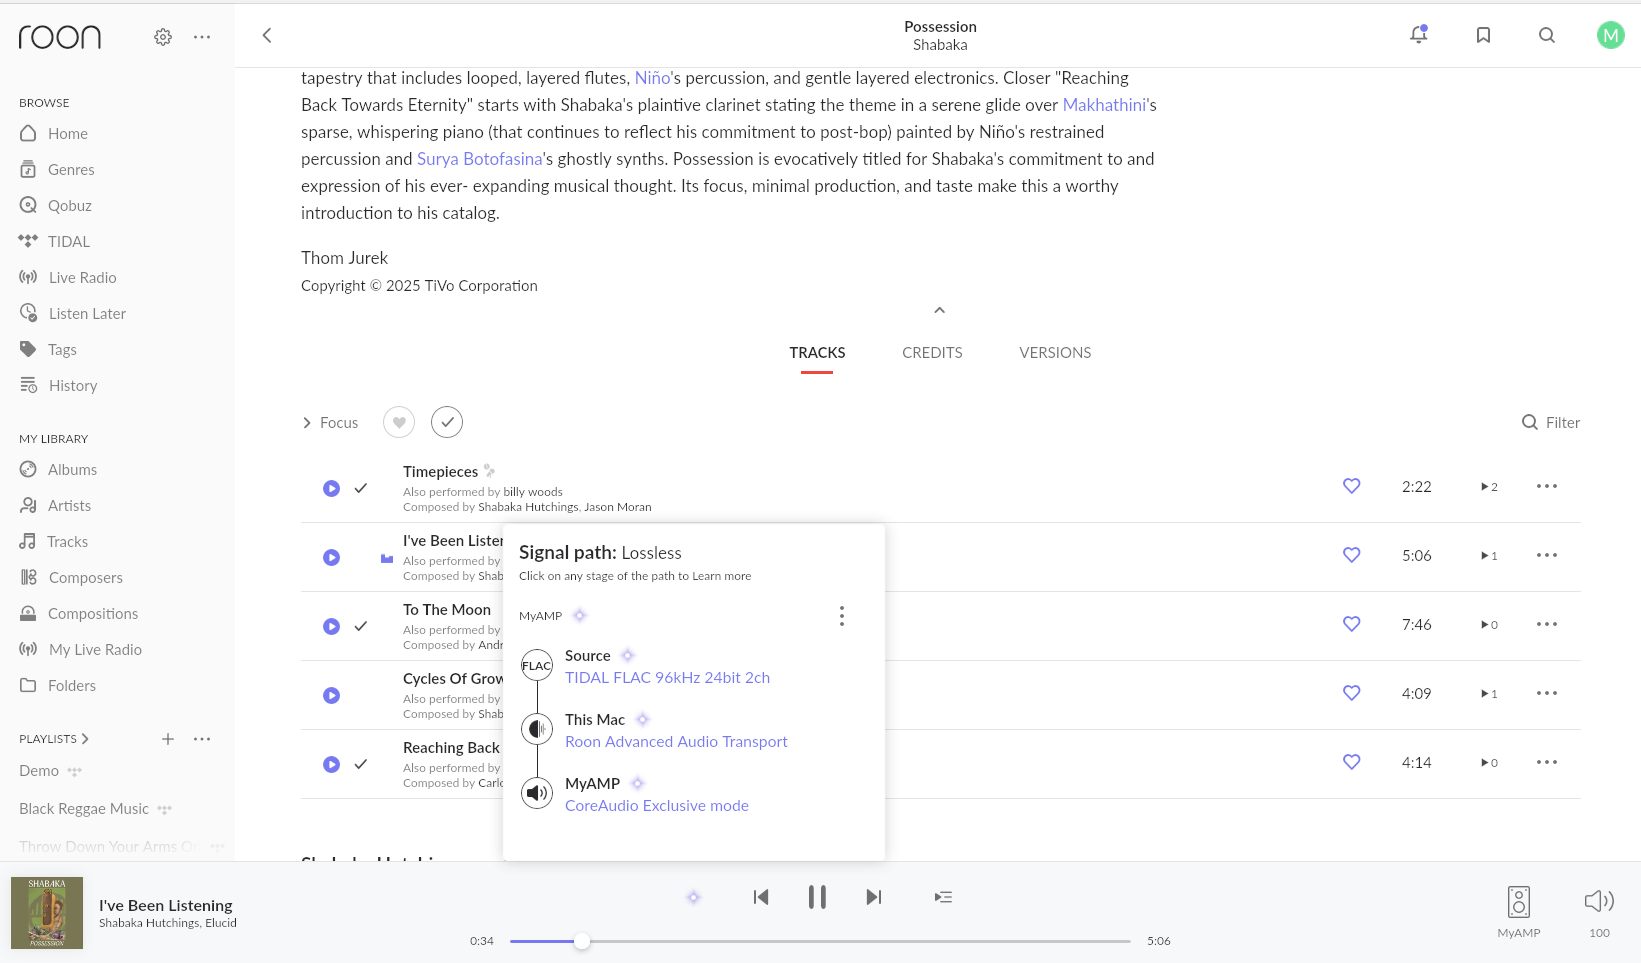Open more options for 4:14 track row
1641x963 pixels.
(x=1547, y=762)
